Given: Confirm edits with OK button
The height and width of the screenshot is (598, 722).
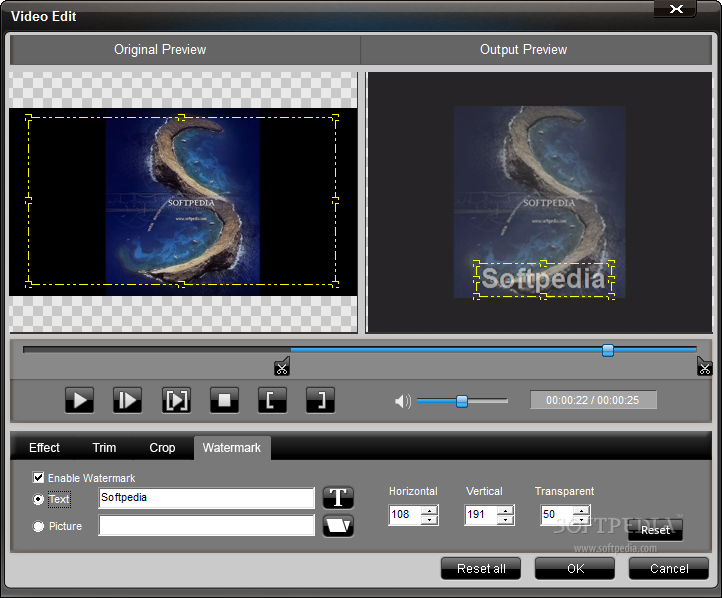Looking at the screenshot, I should pos(575,569).
